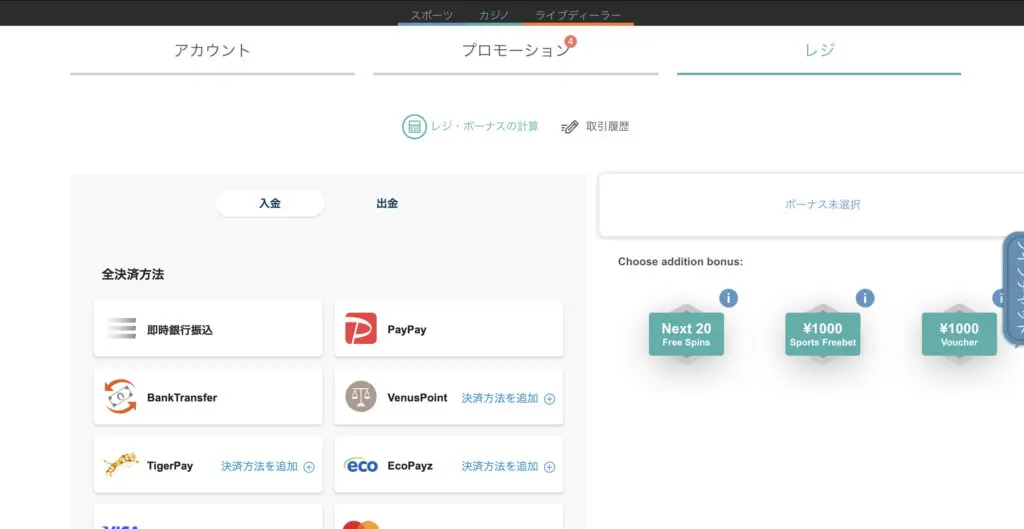Click the pencil icon for transaction history
Image resolution: width=1024 pixels, height=529 pixels.
click(x=569, y=127)
